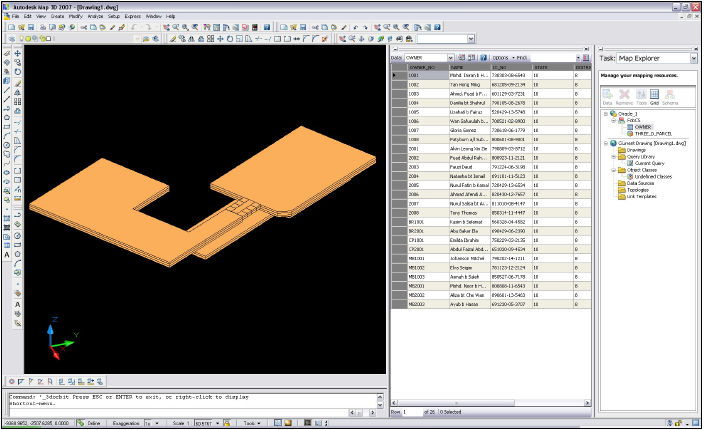The height and width of the screenshot is (430, 704).
Task: Select the Scale tool in Modify toolbar
Action: pyautogui.click(x=239, y=39)
